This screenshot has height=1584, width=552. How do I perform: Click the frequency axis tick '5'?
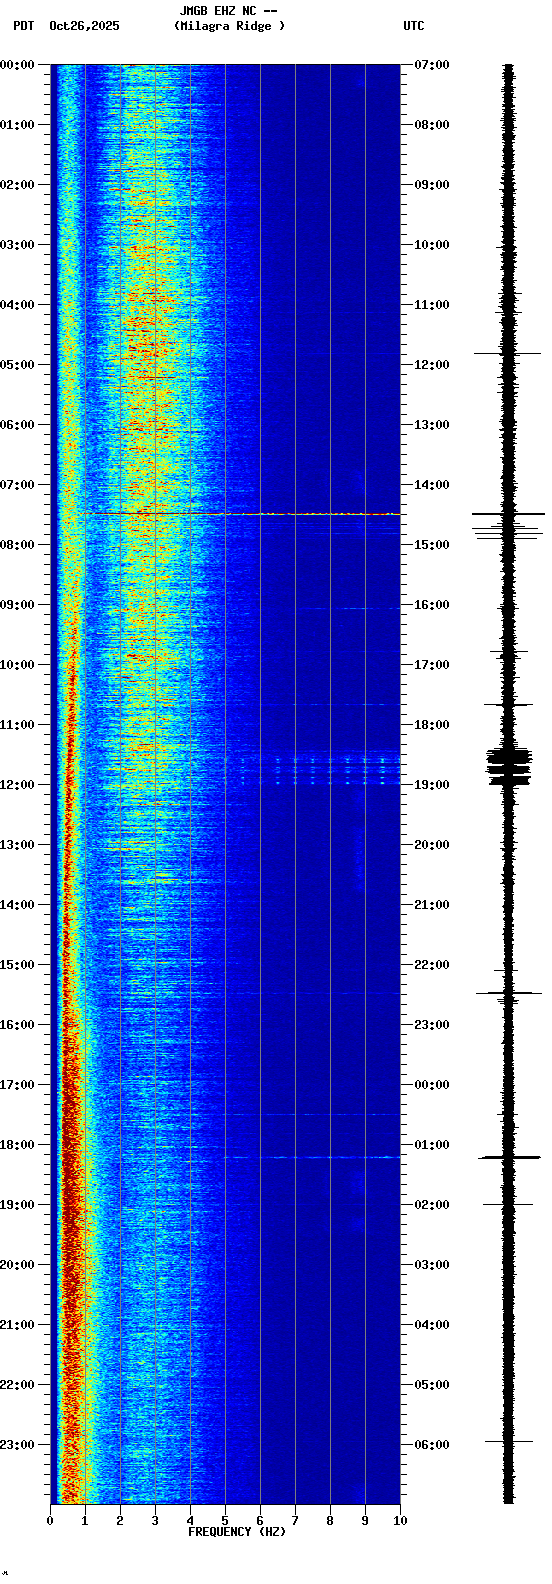pyautogui.click(x=225, y=1521)
